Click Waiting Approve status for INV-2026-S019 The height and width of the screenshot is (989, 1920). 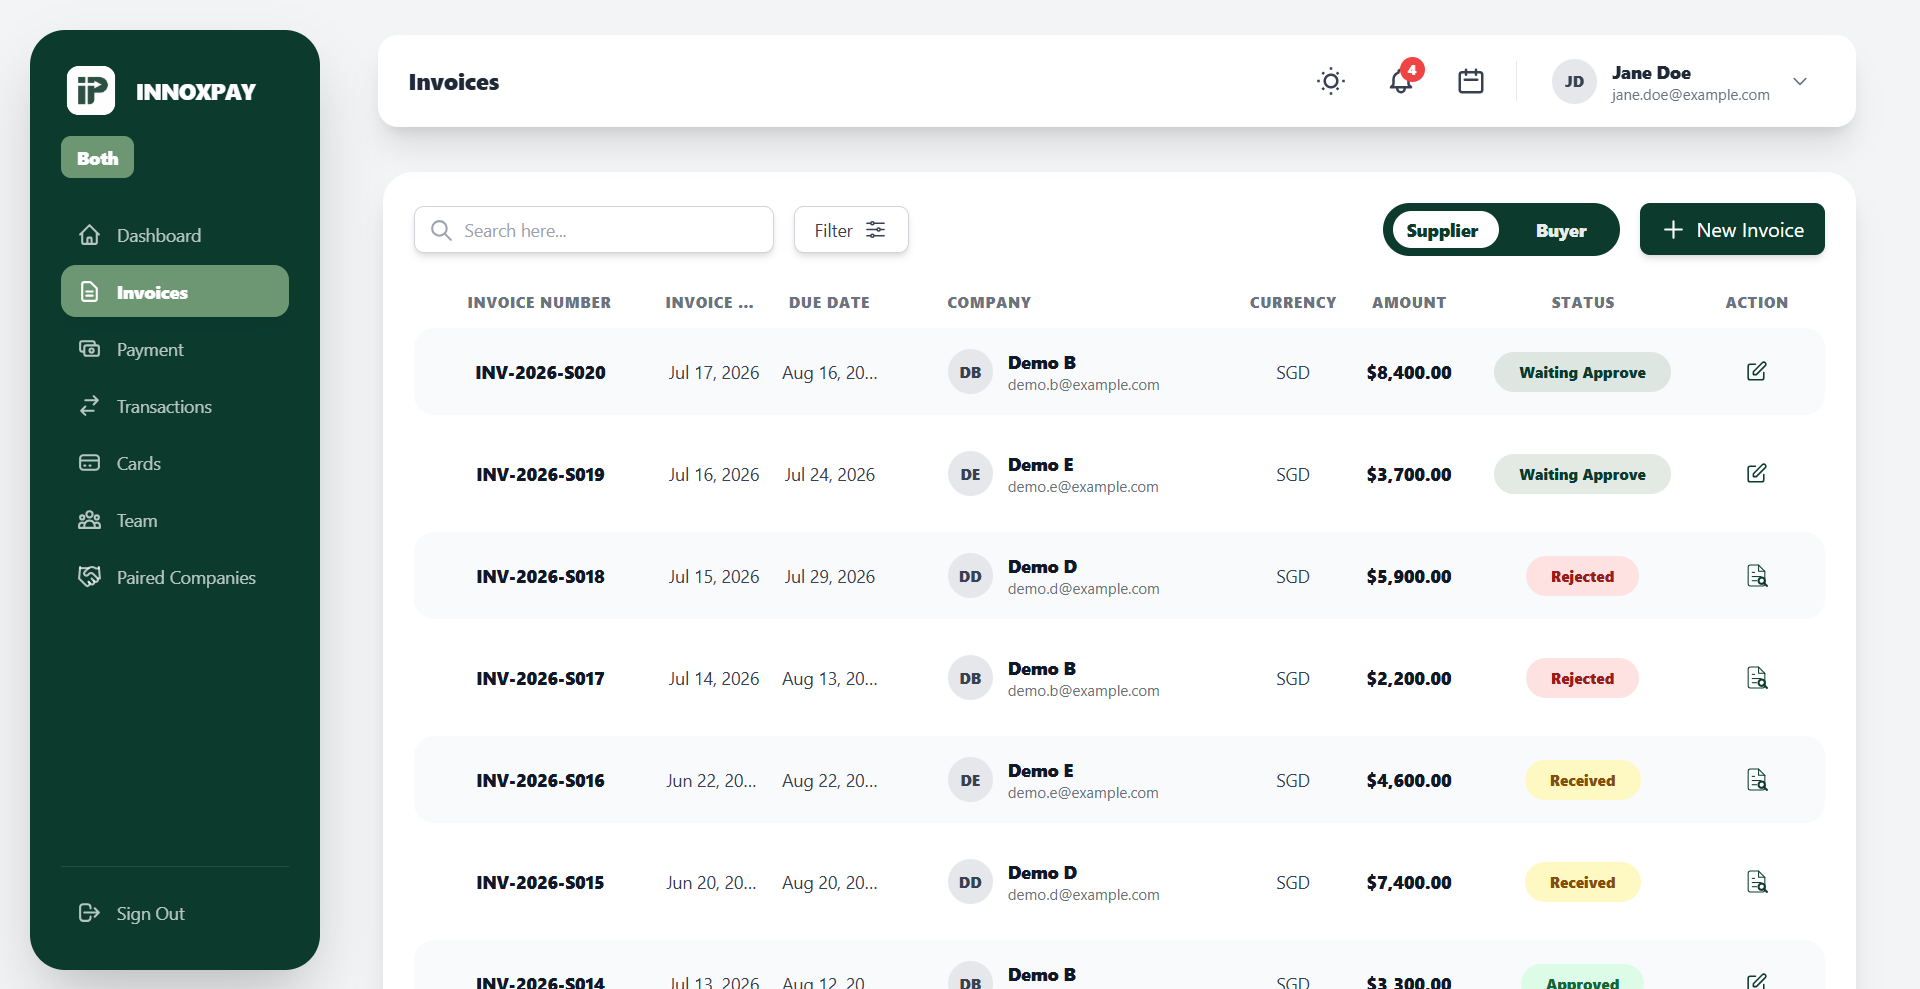click(1582, 474)
